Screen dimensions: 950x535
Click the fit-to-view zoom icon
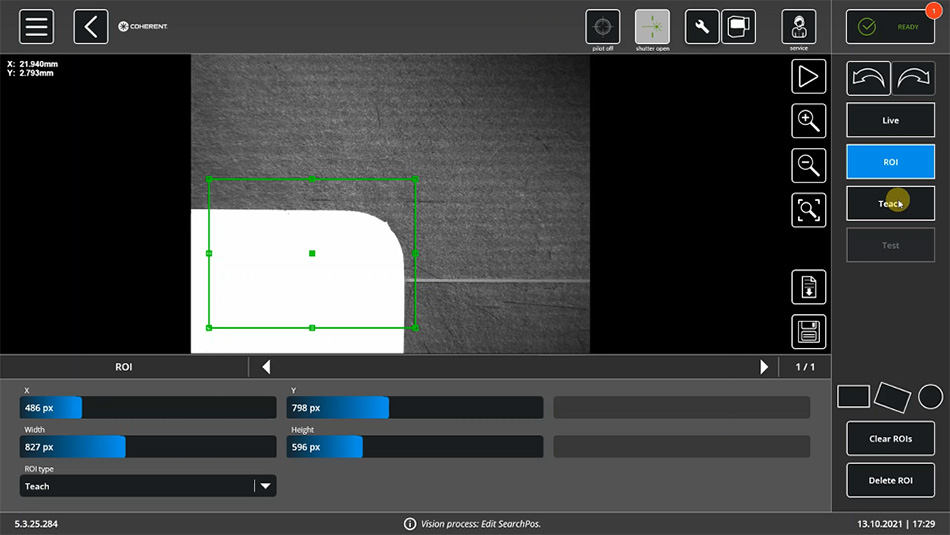pyautogui.click(x=808, y=210)
